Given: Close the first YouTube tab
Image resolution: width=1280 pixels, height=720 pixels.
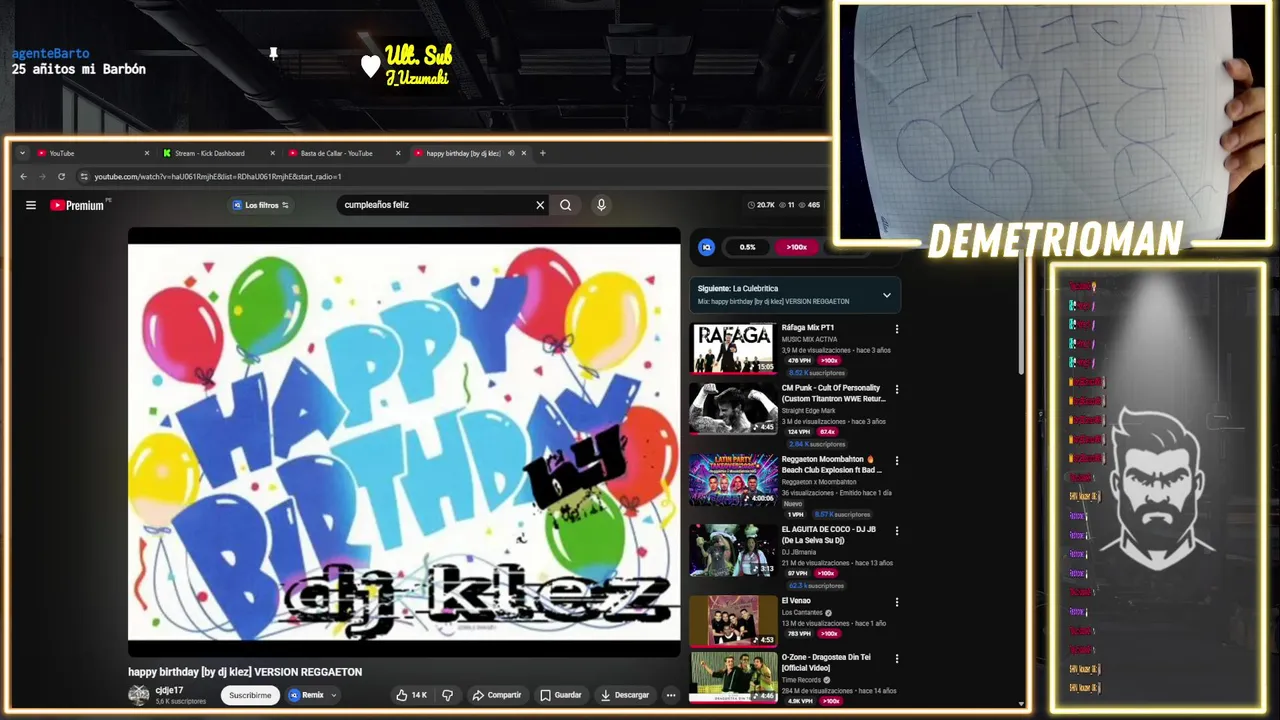Looking at the screenshot, I should [x=146, y=153].
